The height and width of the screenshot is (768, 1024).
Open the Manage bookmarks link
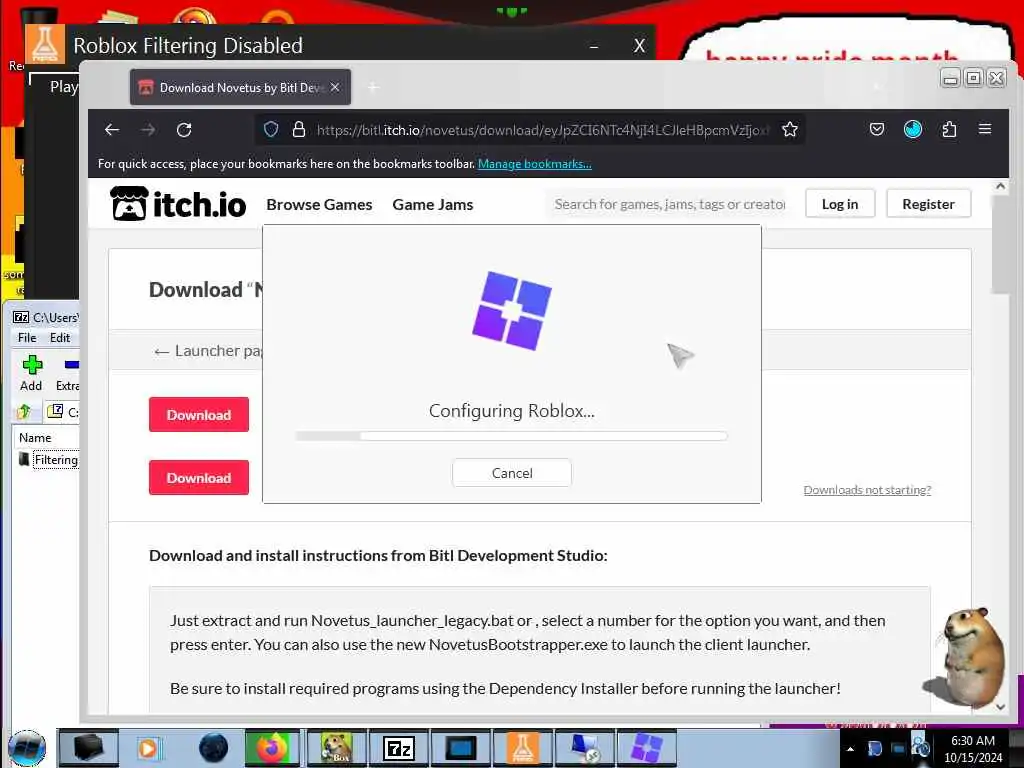(535, 164)
